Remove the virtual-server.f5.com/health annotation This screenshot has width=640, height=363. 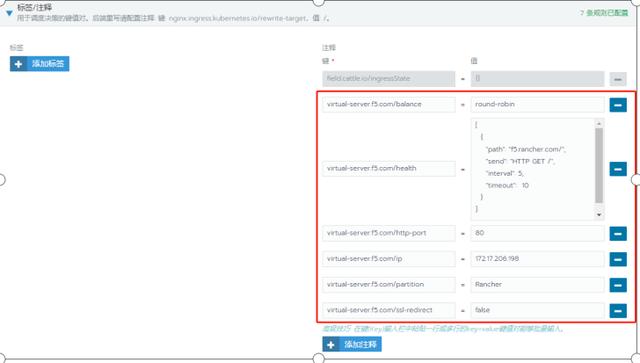[x=618, y=169]
